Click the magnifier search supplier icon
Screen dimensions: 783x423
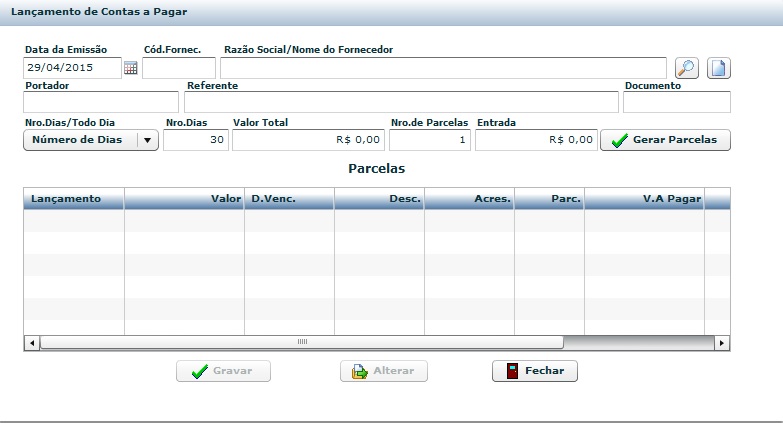click(x=686, y=68)
